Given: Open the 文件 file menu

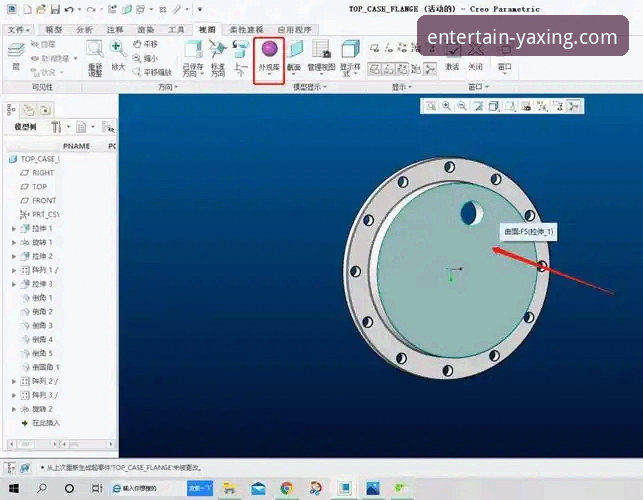Looking at the screenshot, I should point(18,30).
